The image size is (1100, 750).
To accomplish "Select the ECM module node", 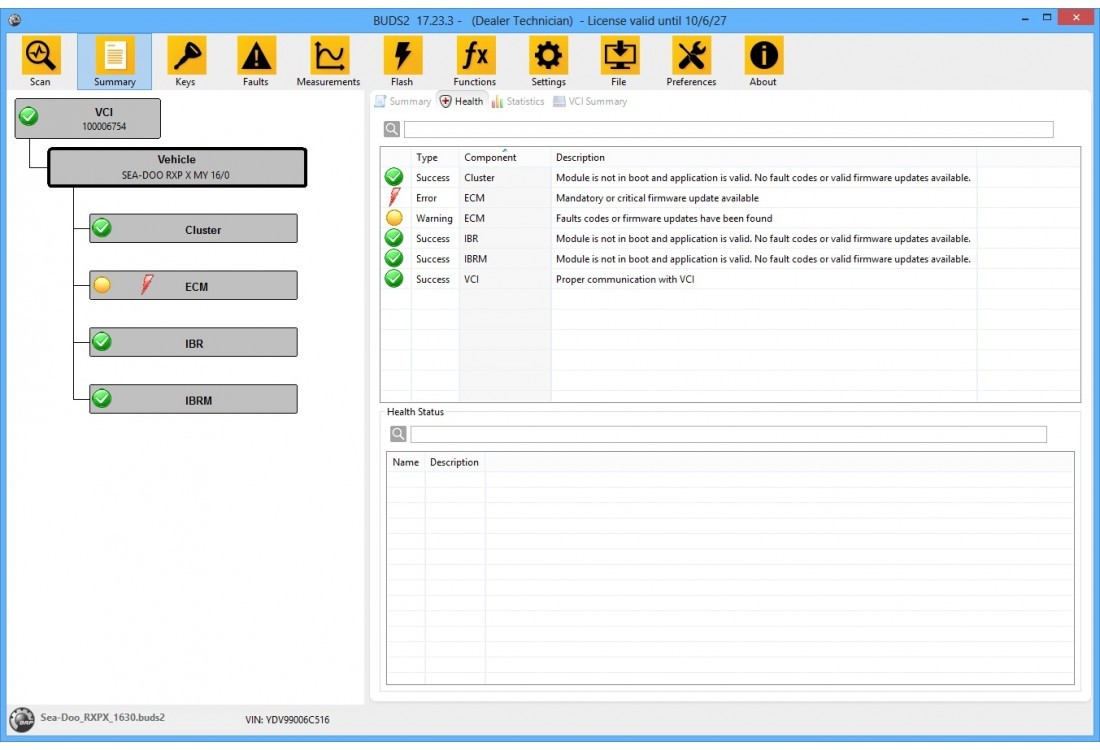I will (x=194, y=286).
